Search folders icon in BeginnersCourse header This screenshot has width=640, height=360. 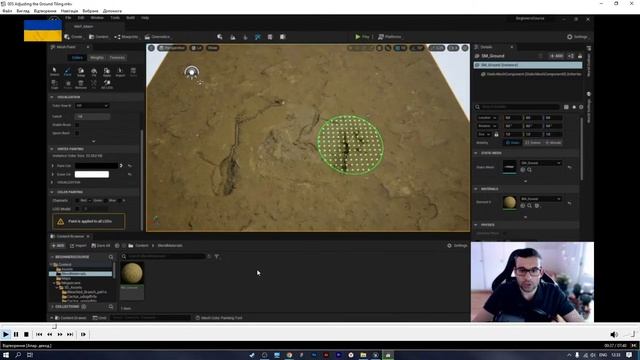click(x=111, y=257)
